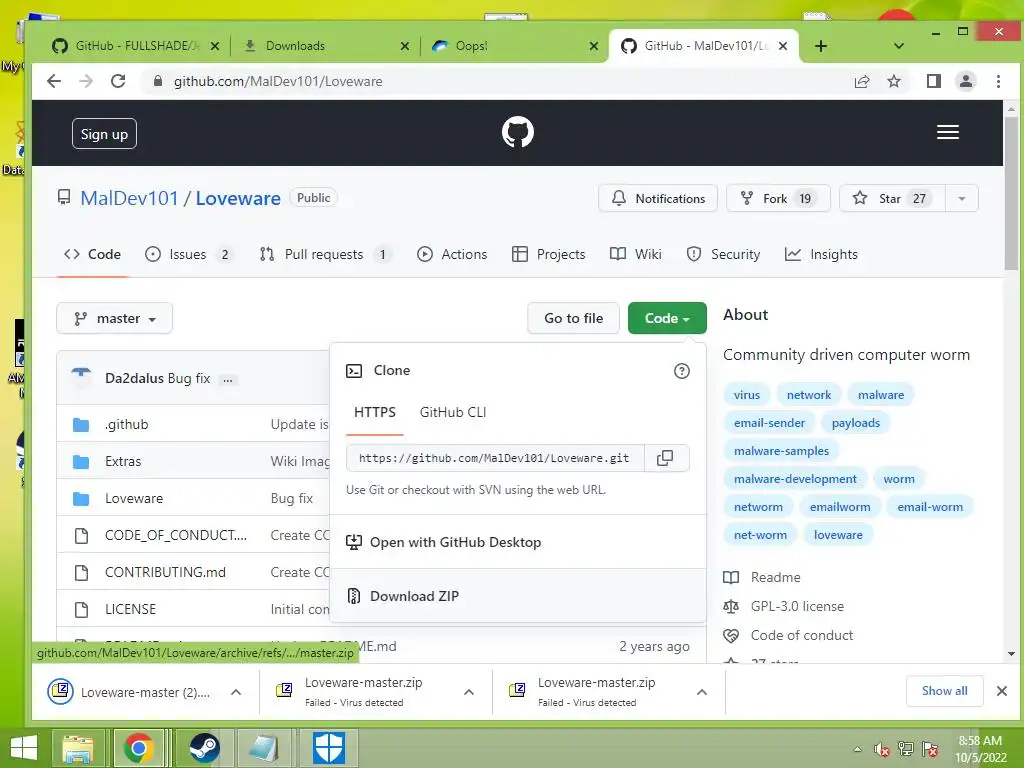
Task: Close the Oops! tab
Action: tap(594, 46)
